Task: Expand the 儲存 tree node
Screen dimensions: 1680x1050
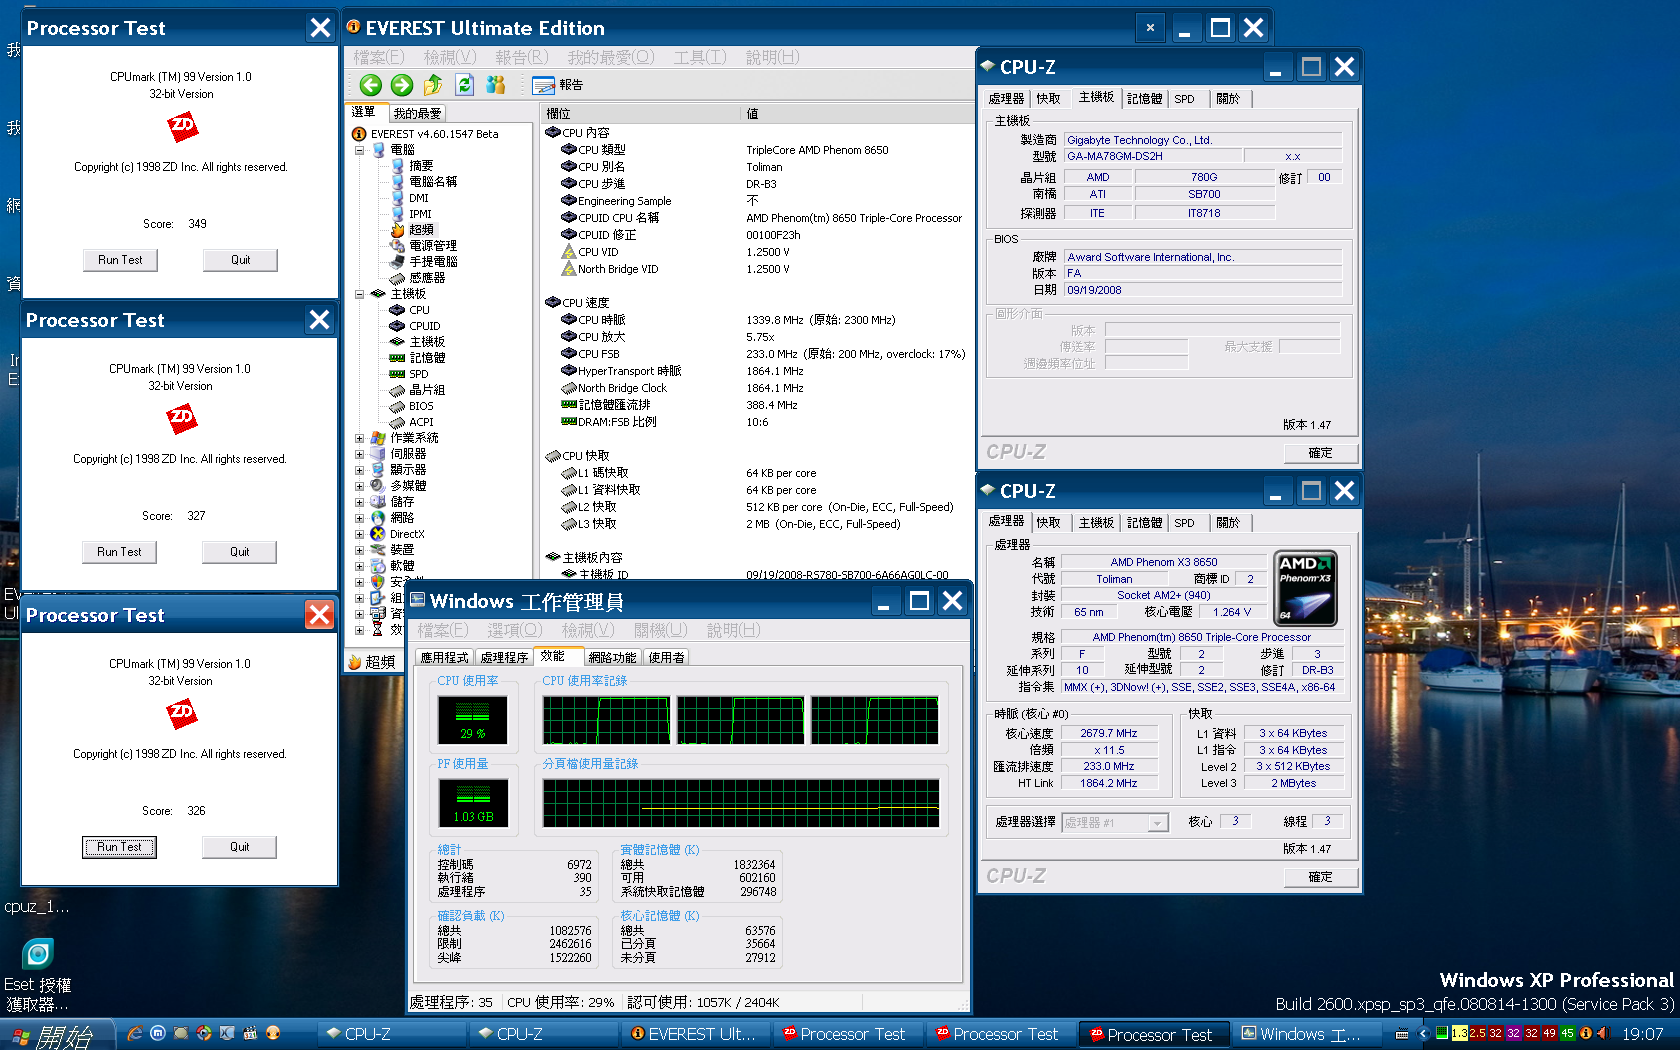Action: tap(359, 502)
